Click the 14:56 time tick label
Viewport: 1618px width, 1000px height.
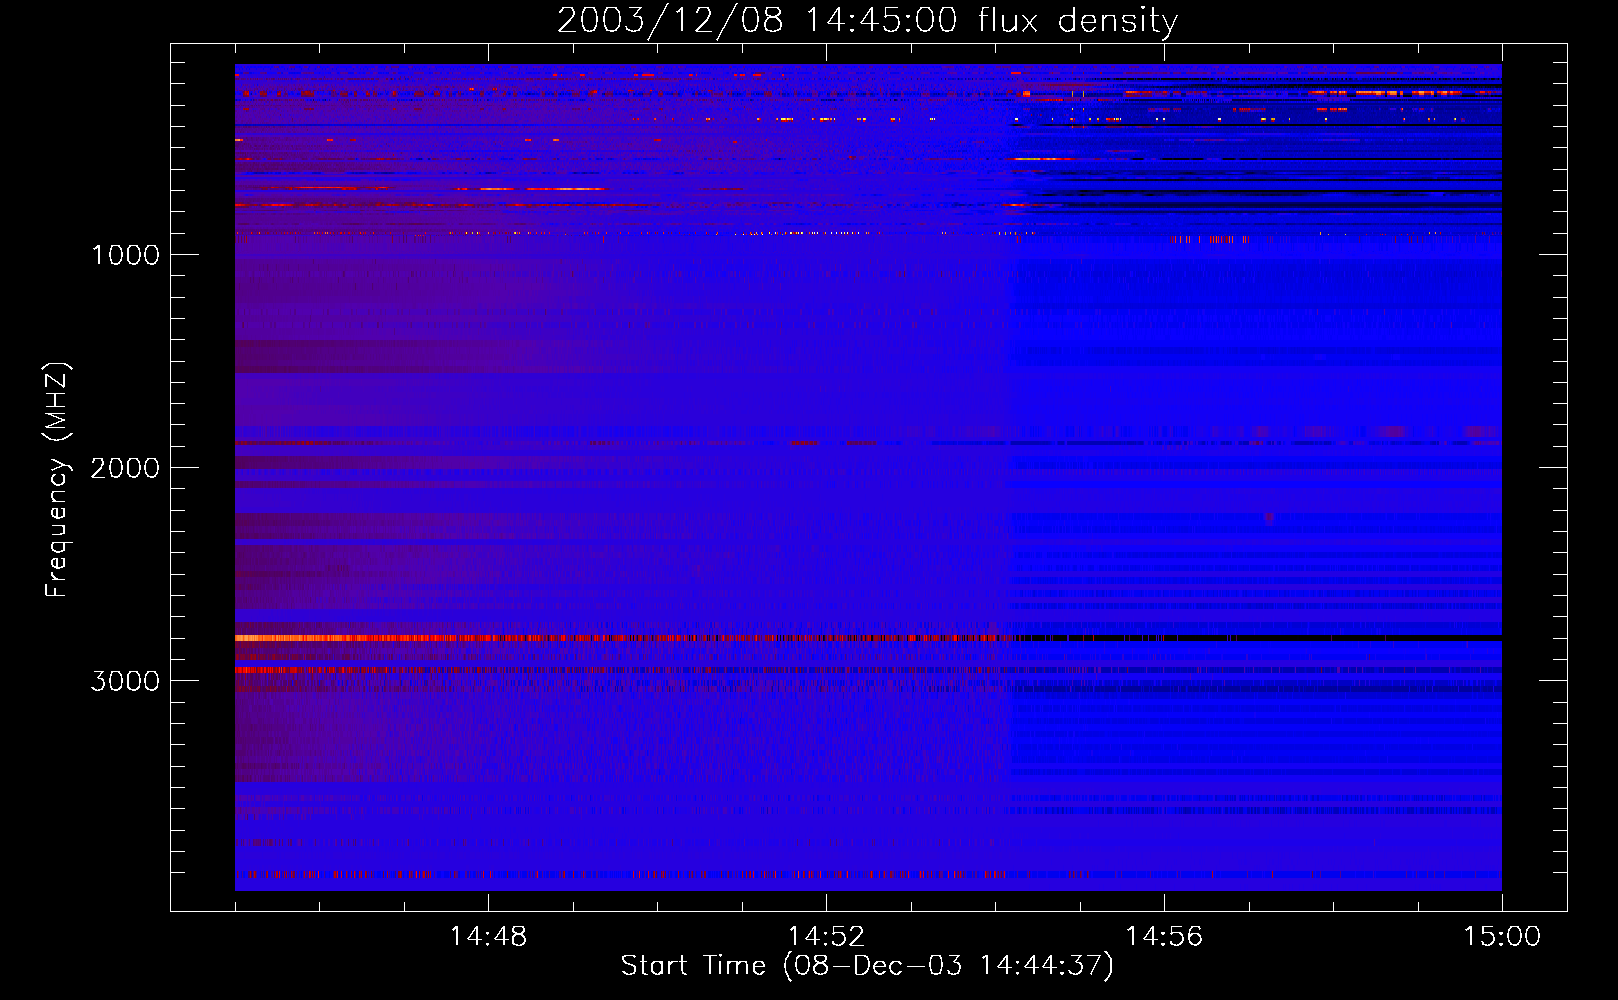1164,937
